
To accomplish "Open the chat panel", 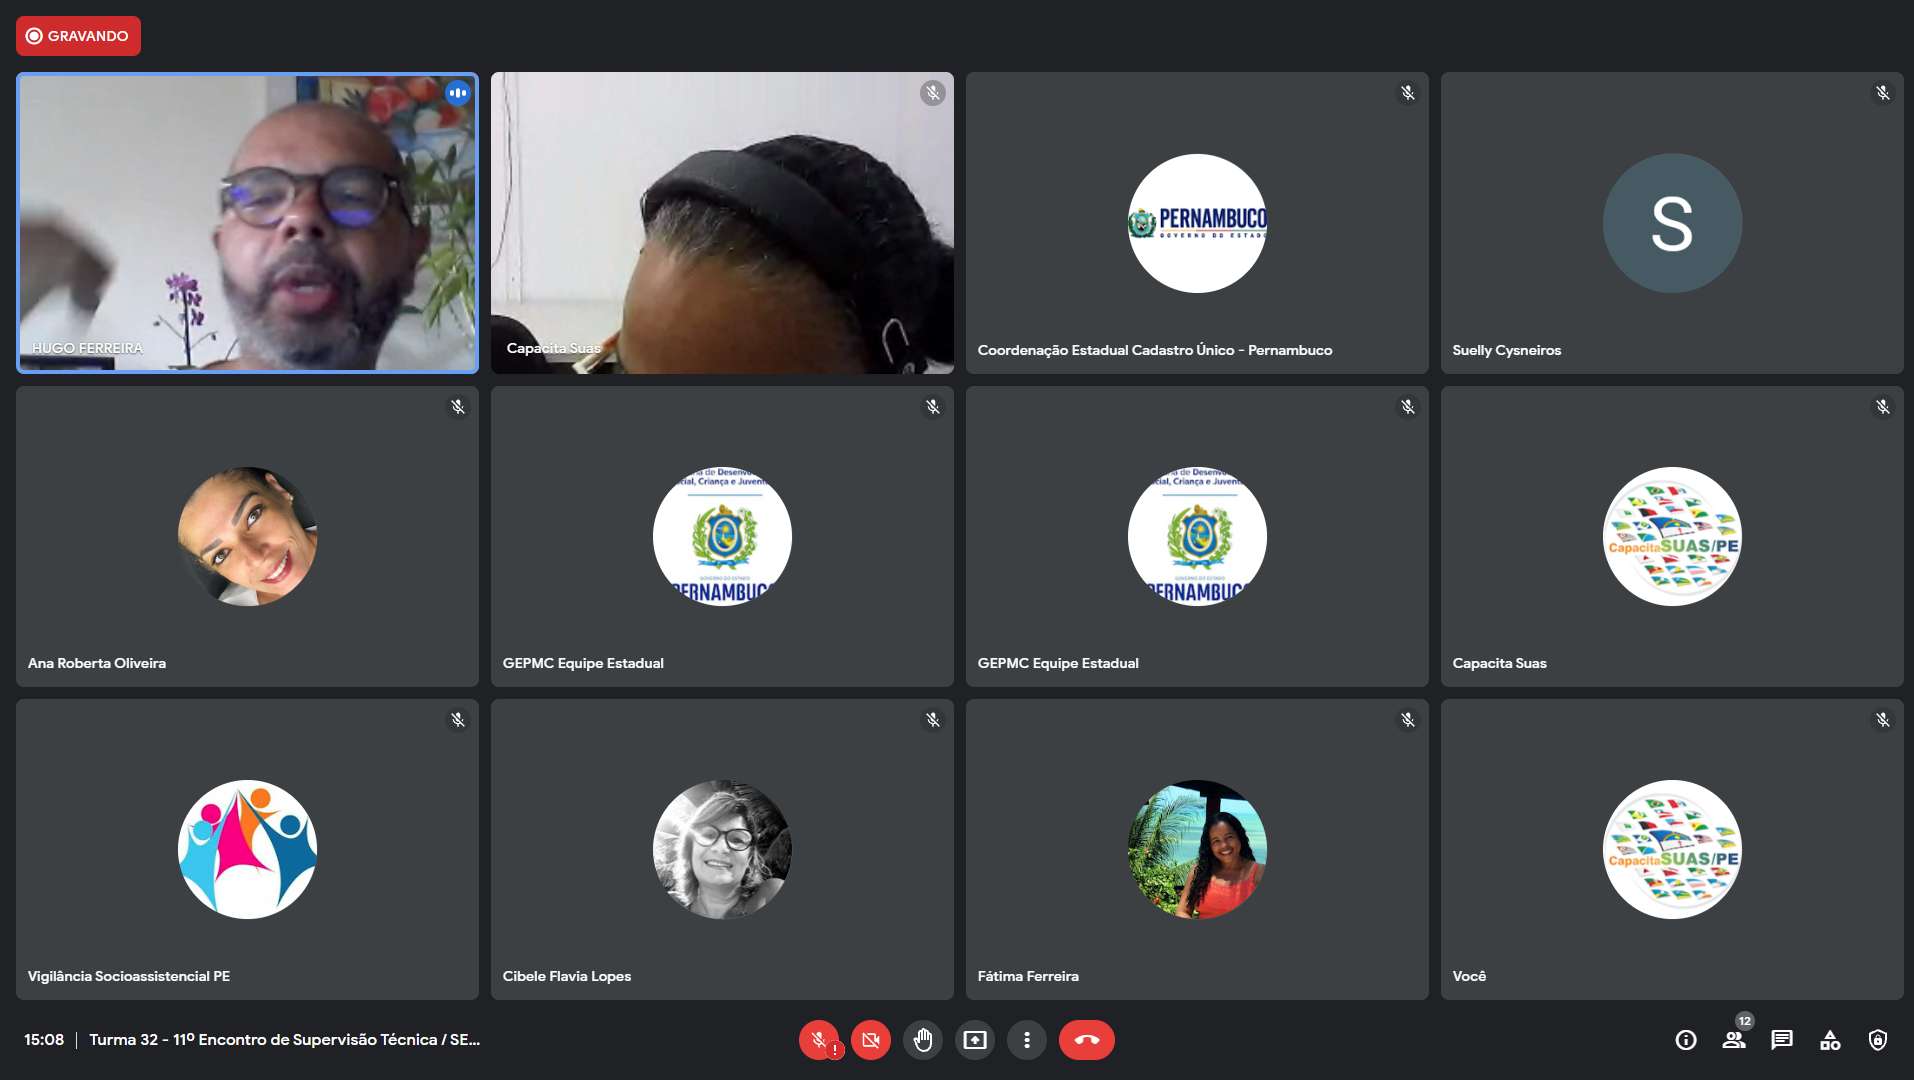I will click(x=1782, y=1040).
